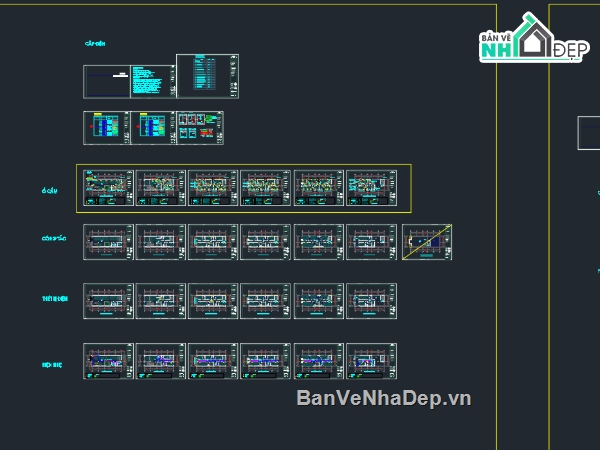Open the detail sheet with red and green details
This screenshot has width=600, height=450.
click(x=198, y=128)
